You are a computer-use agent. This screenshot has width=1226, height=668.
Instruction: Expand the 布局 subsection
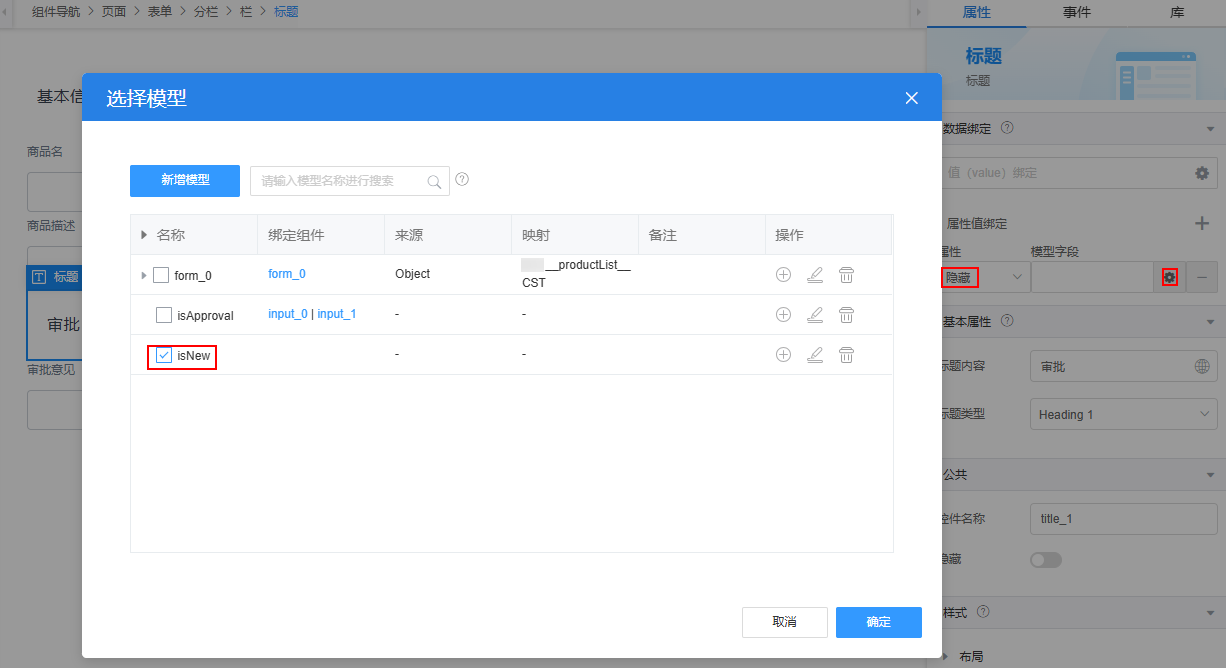pyautogui.click(x=944, y=657)
